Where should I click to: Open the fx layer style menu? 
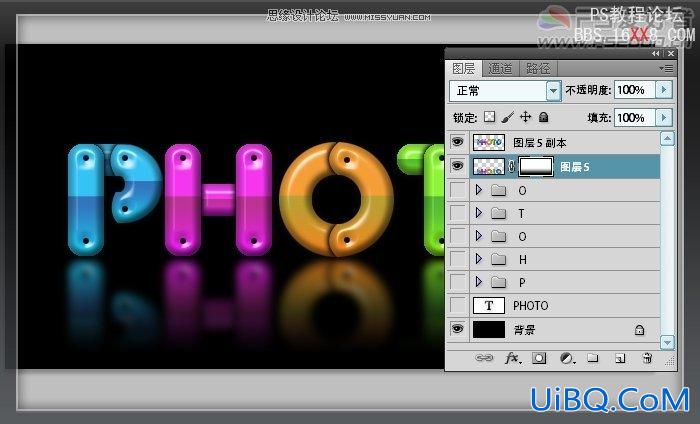(x=512, y=357)
